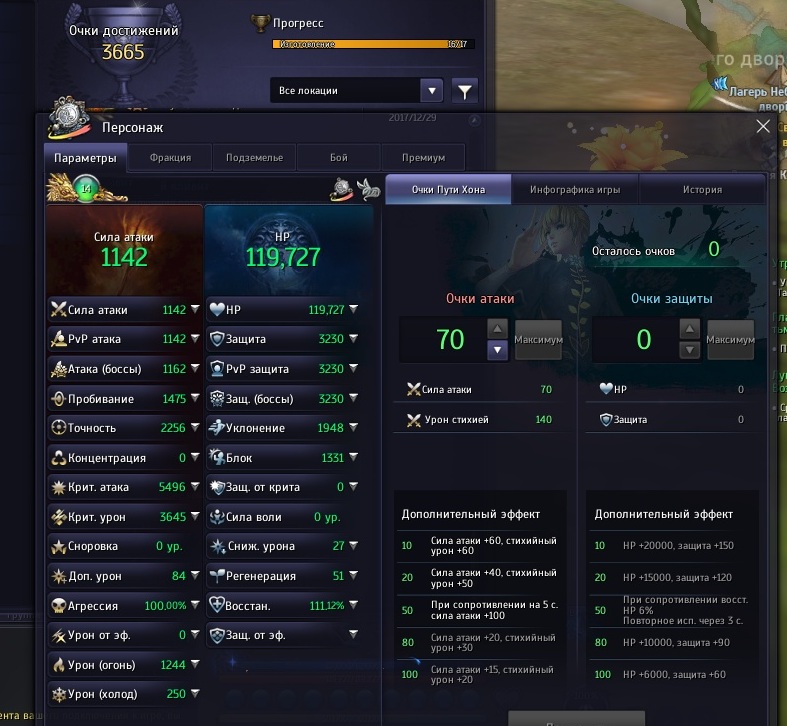
Task: Switch to the Подземелье tab
Action: pyautogui.click(x=254, y=158)
